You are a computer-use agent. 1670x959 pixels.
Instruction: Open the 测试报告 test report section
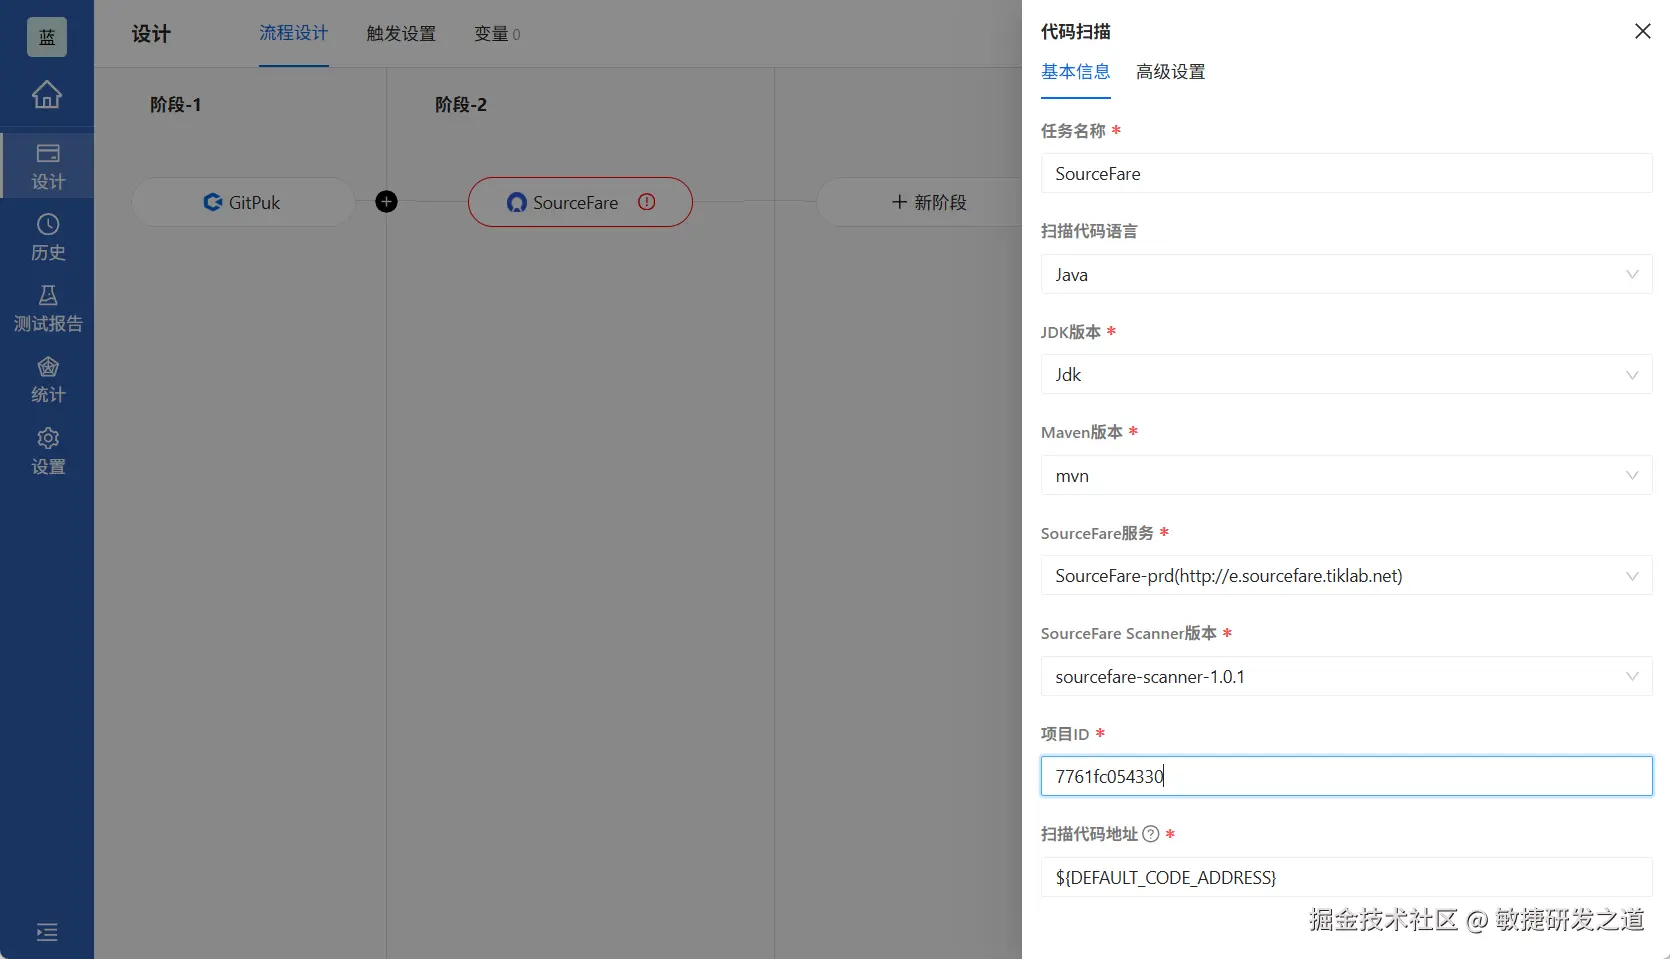pos(47,308)
